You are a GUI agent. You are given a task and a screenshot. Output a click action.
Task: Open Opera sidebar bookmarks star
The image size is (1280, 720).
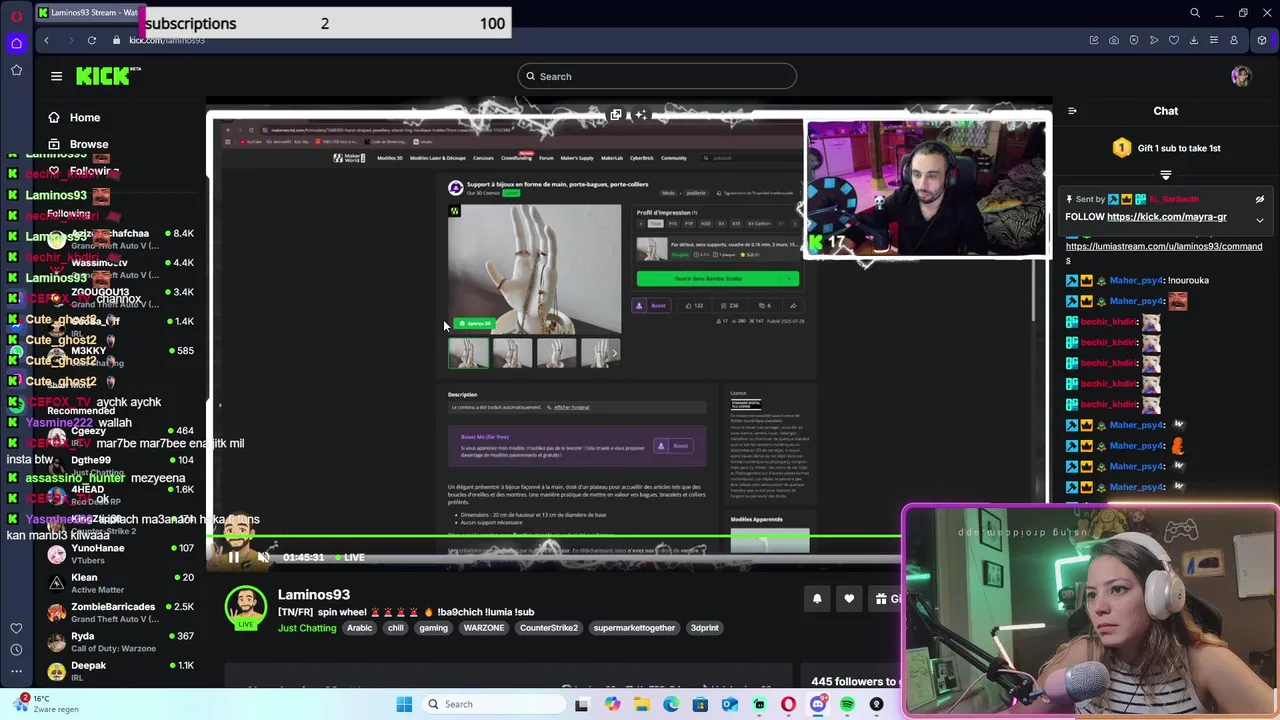16,70
